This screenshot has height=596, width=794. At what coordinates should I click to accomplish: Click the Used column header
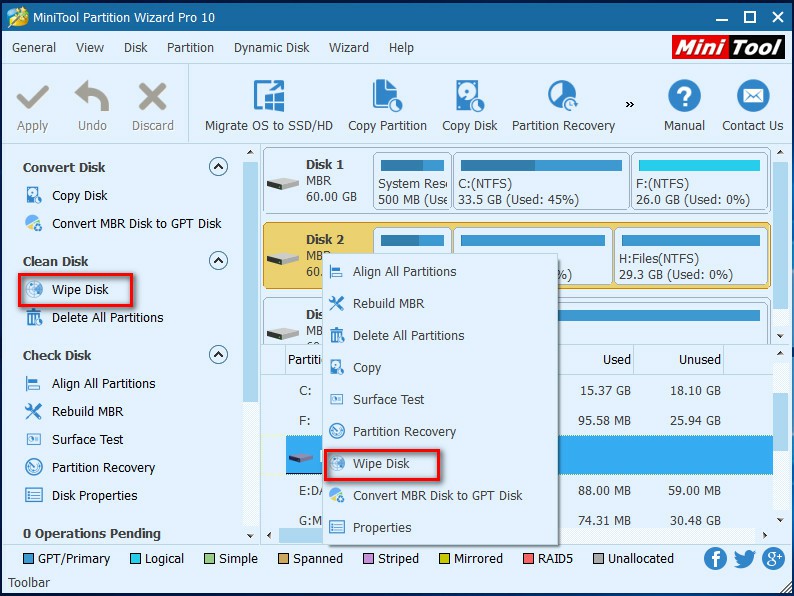(x=616, y=360)
